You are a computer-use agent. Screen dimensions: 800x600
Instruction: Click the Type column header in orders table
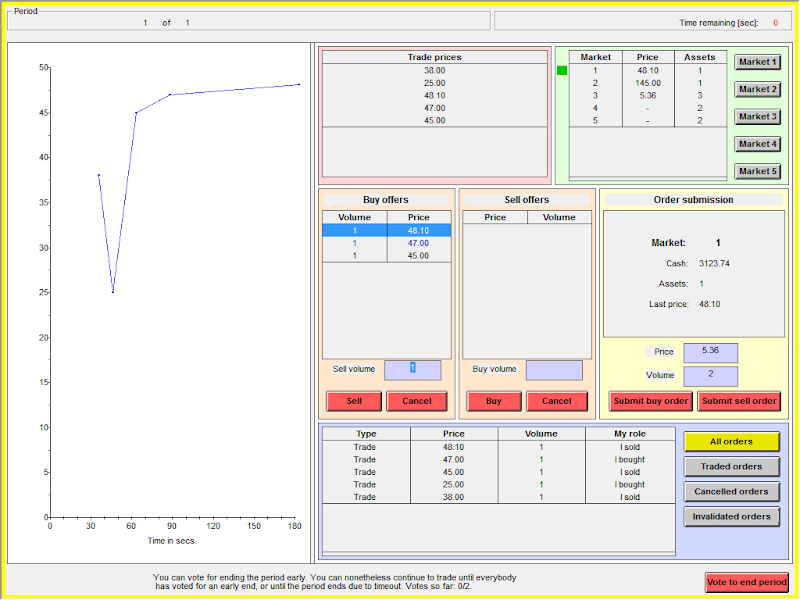[x=366, y=434]
